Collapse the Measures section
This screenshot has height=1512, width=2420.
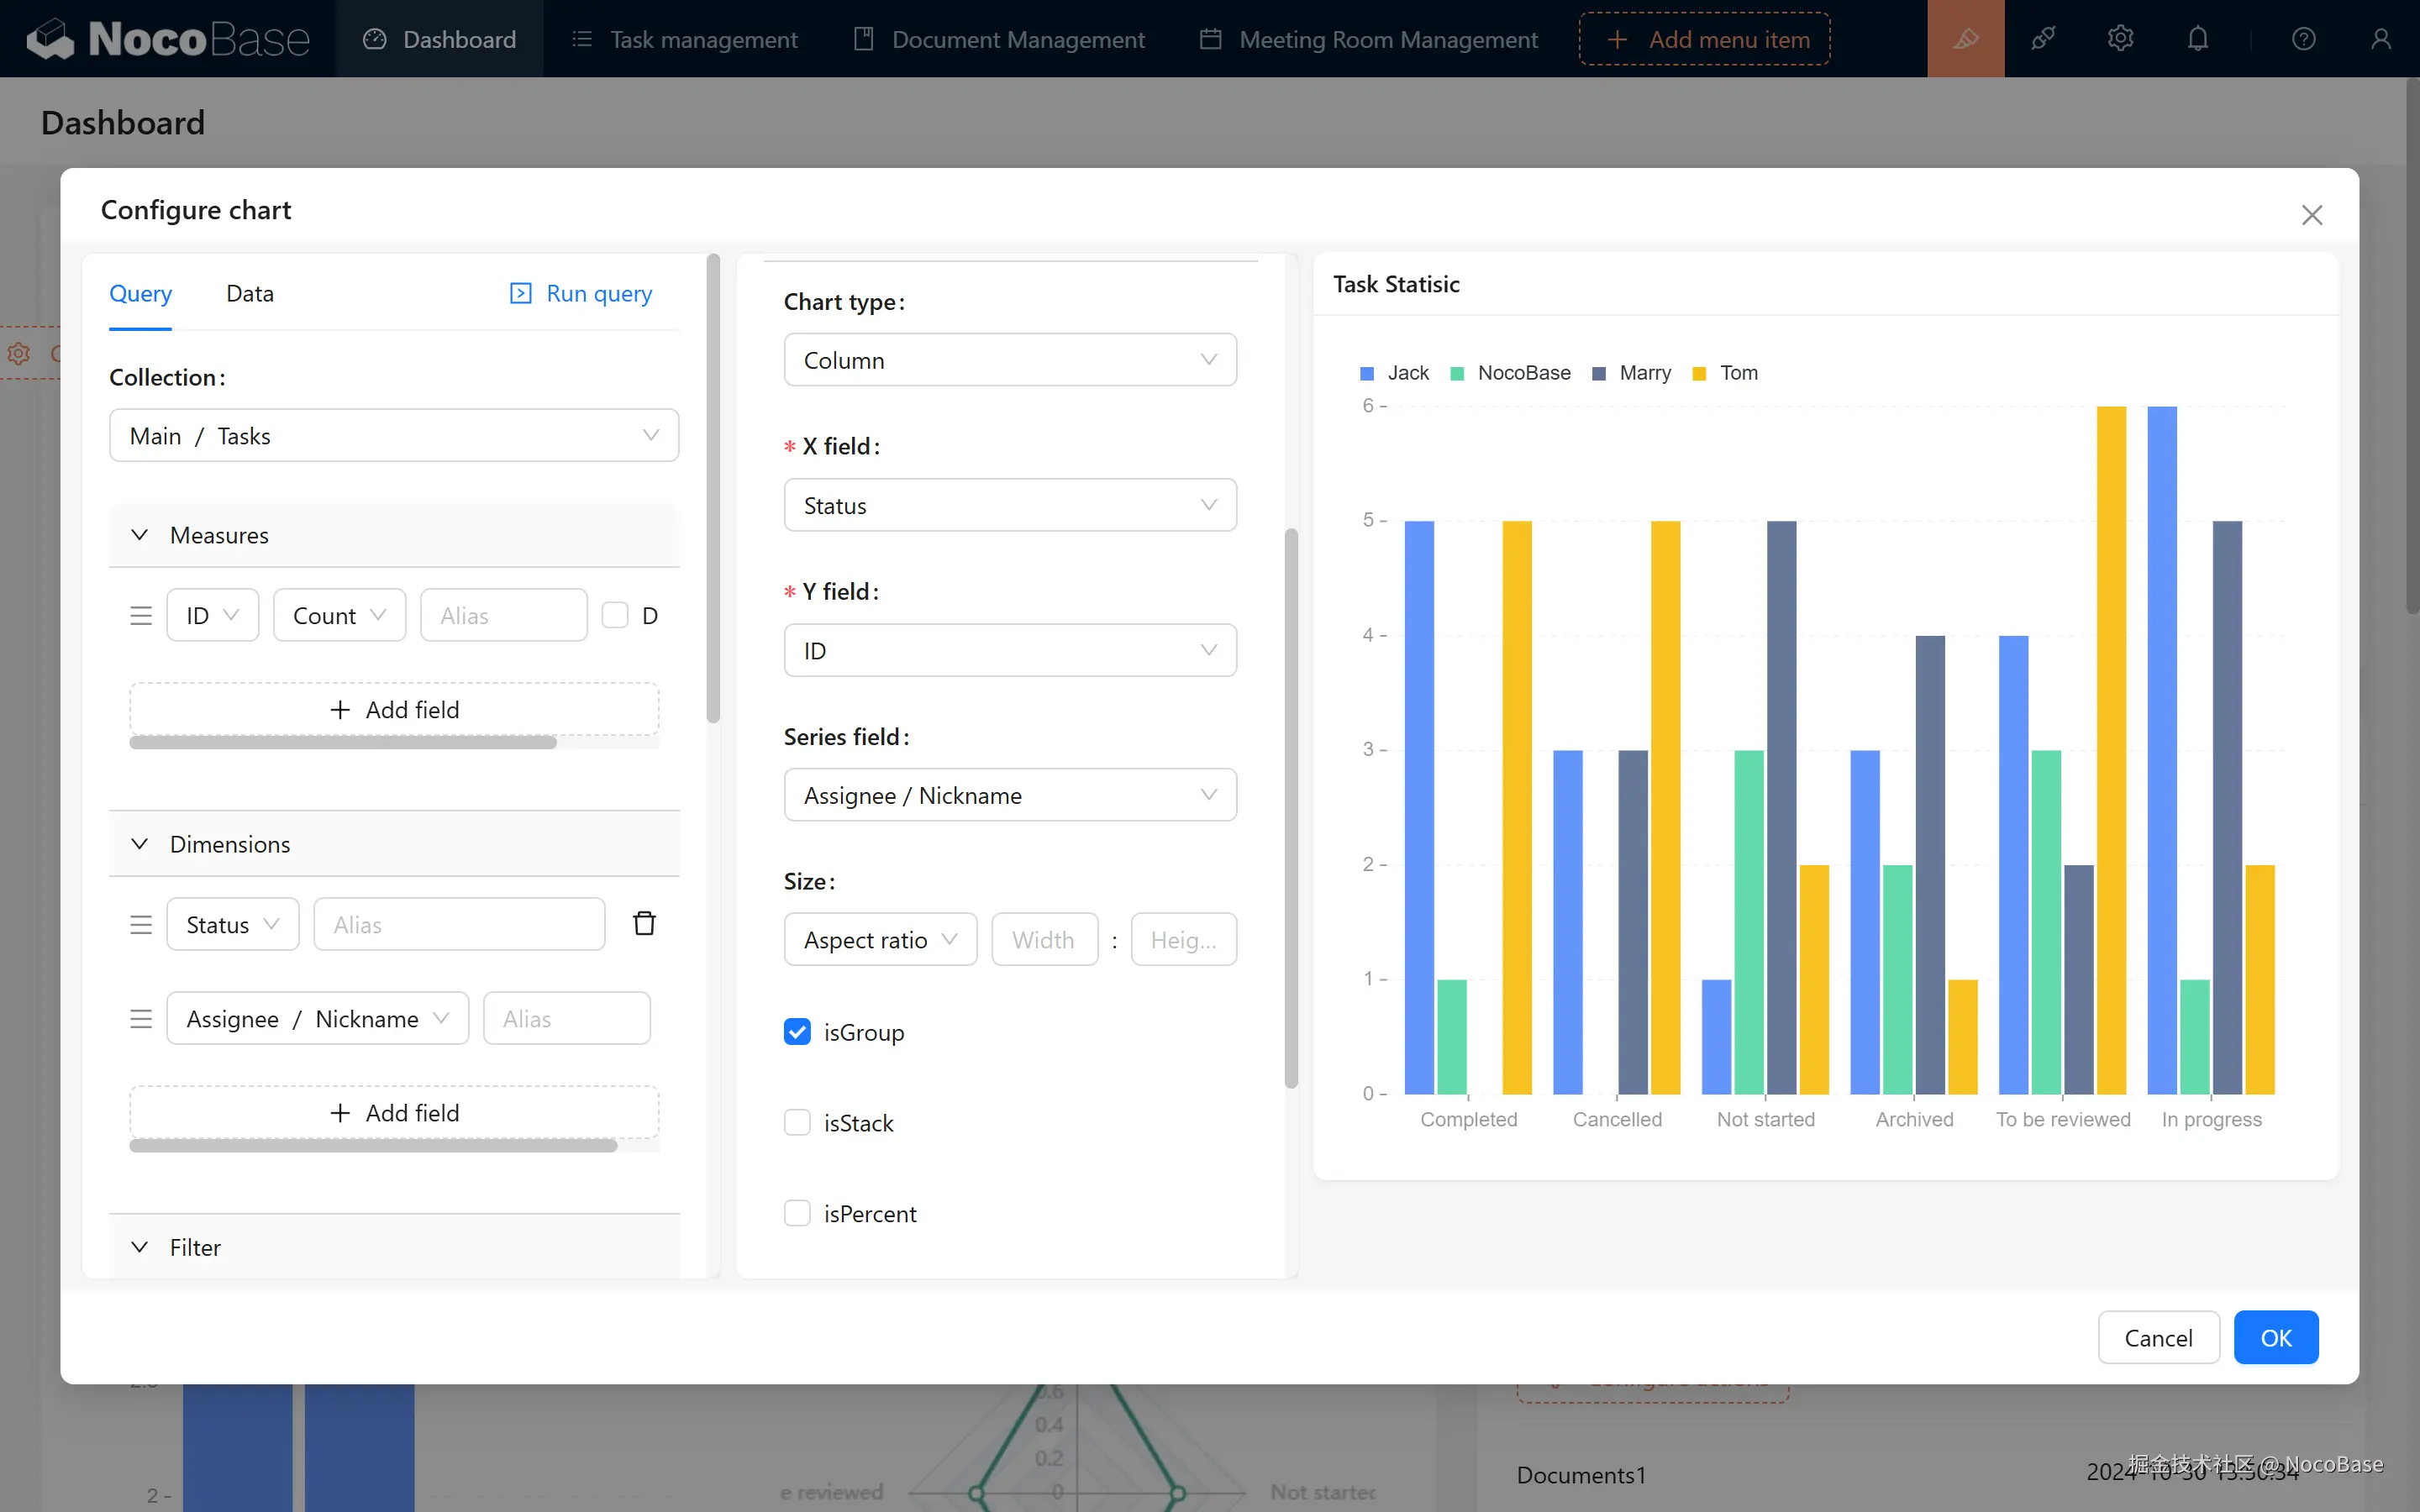click(x=140, y=535)
